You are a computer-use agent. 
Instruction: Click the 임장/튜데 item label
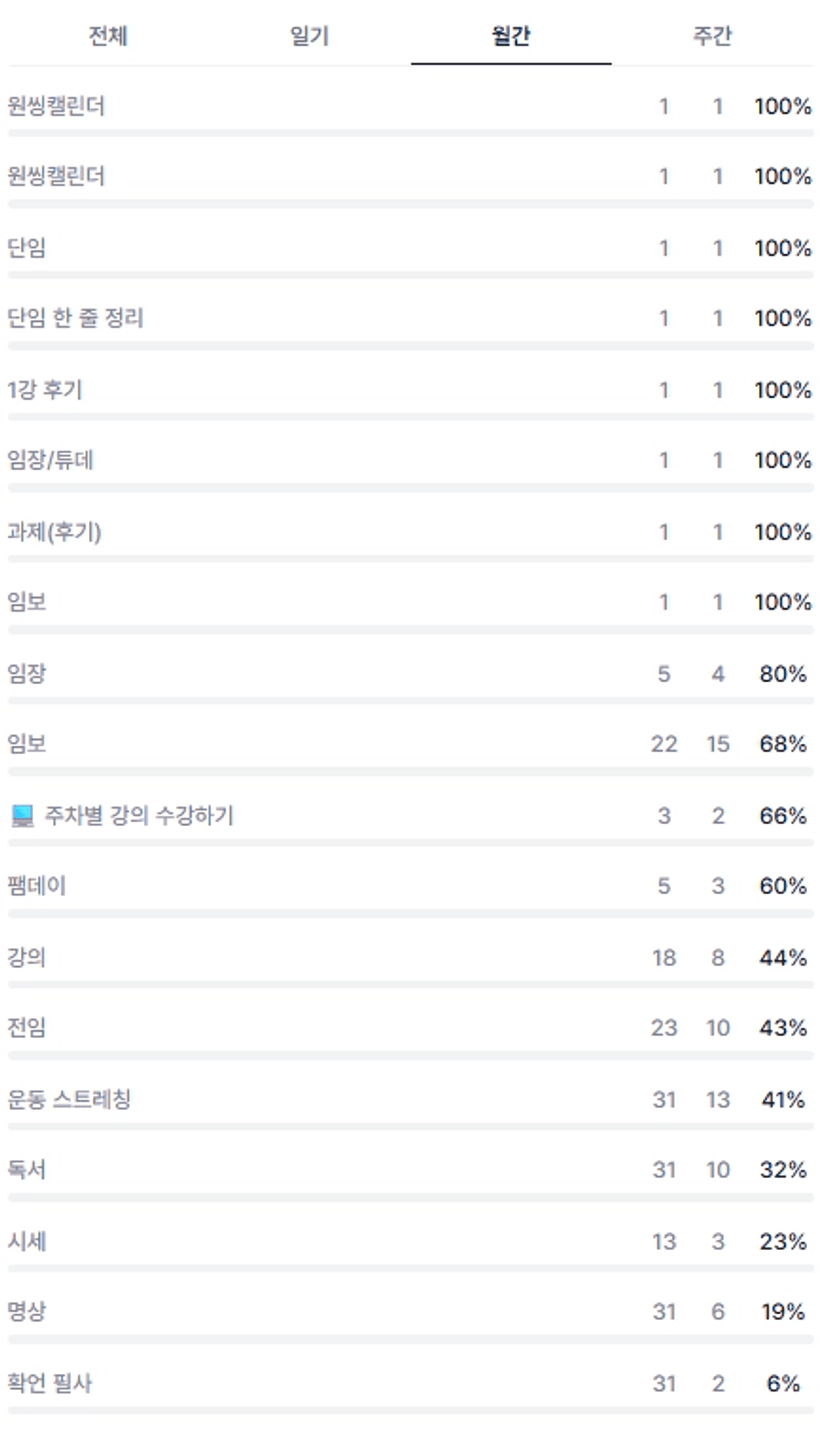click(51, 461)
